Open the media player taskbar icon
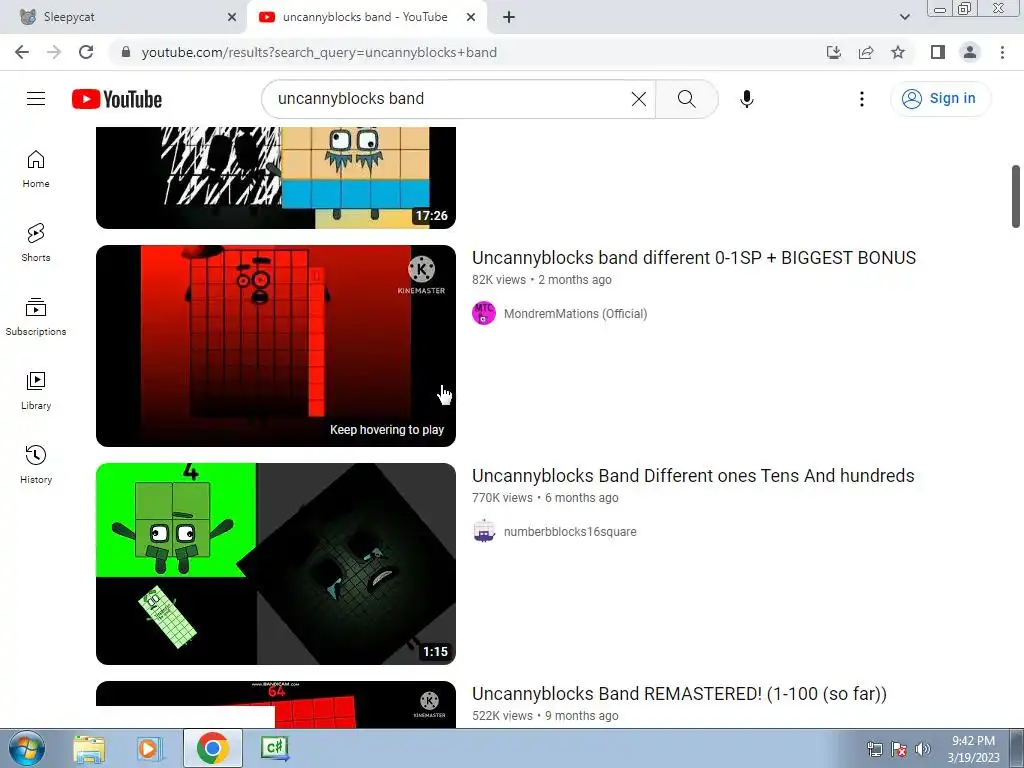 (150, 748)
